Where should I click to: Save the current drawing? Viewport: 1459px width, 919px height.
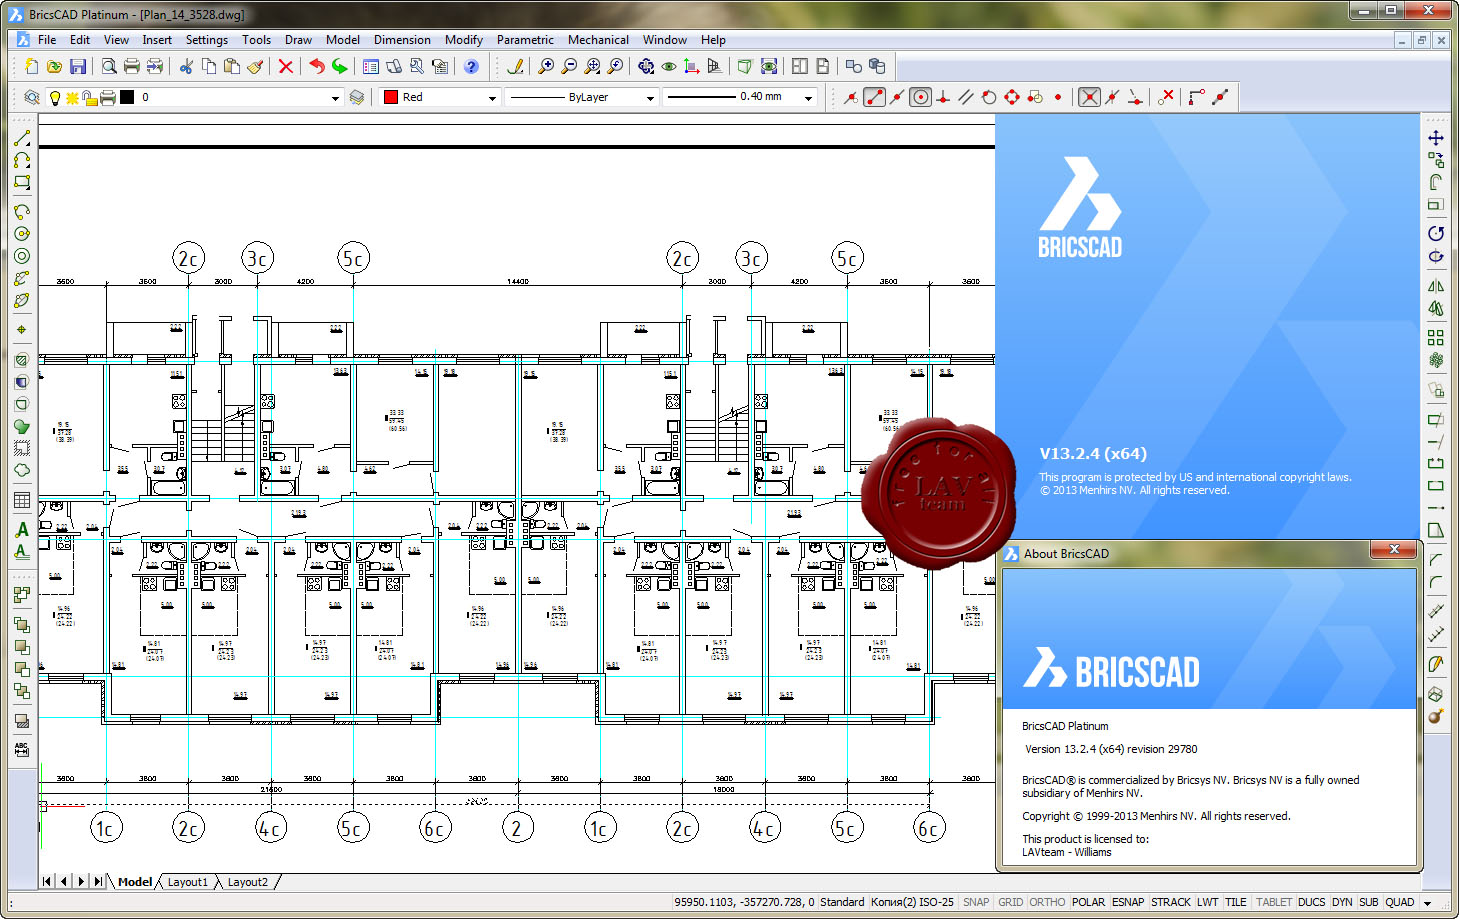[x=77, y=66]
